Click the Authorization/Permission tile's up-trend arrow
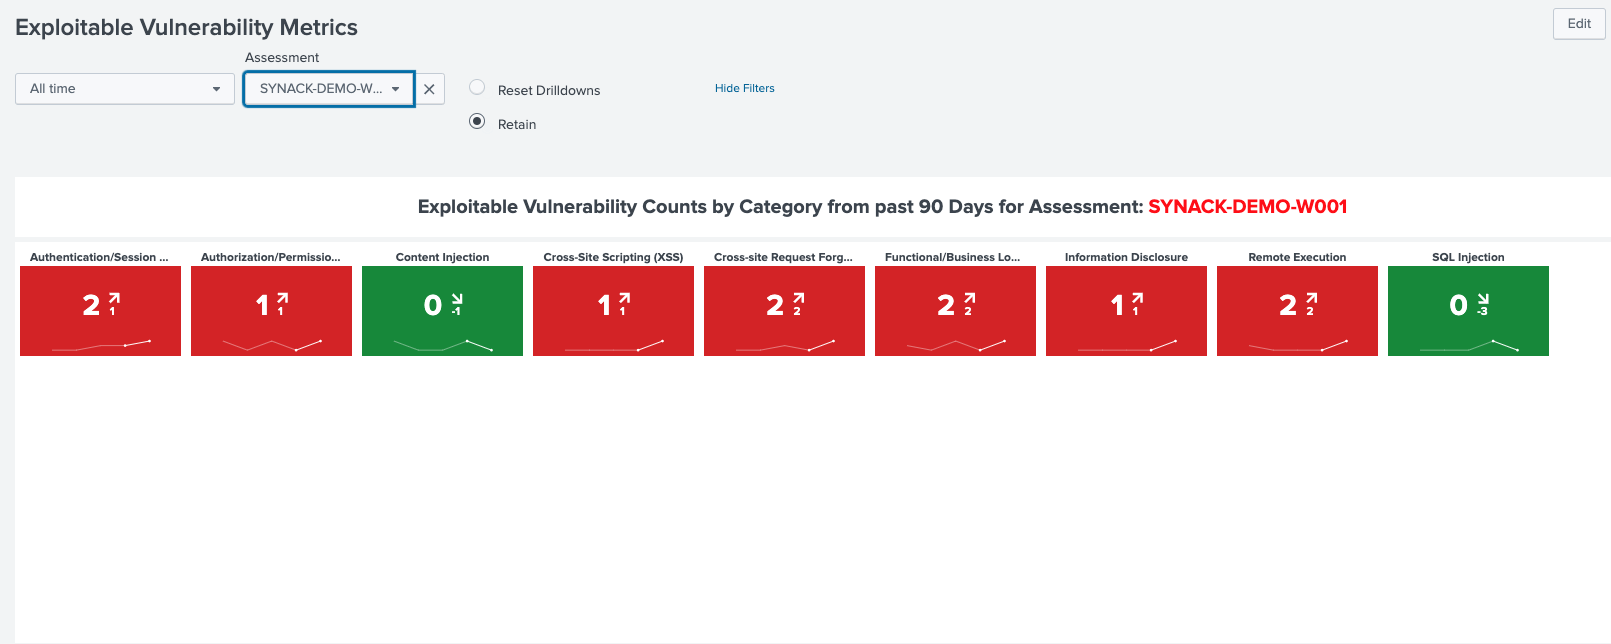This screenshot has width=1611, height=644. point(283,298)
